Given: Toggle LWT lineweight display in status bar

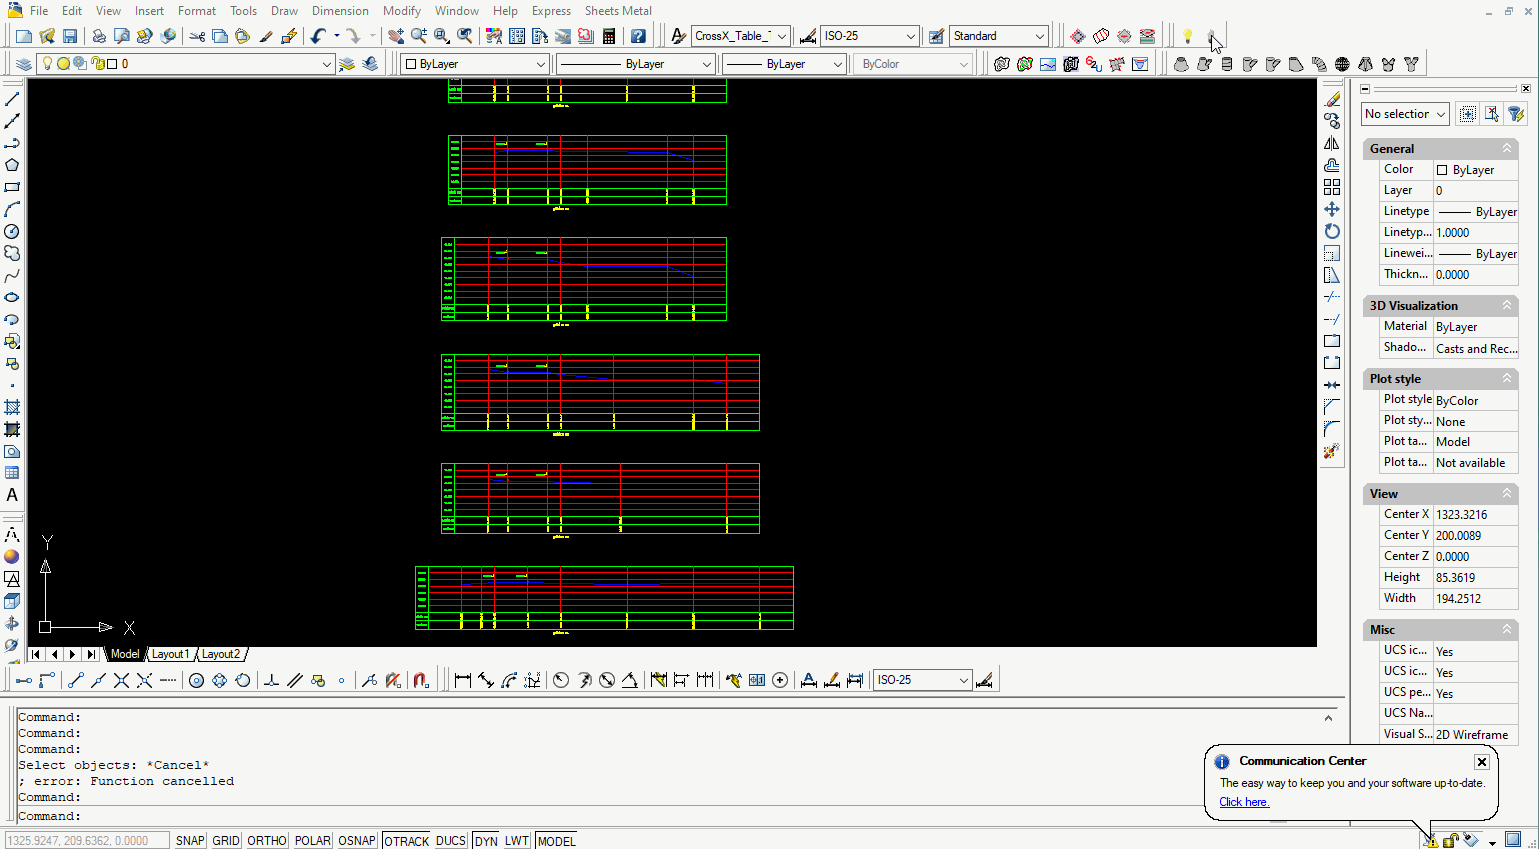Looking at the screenshot, I should pos(517,841).
